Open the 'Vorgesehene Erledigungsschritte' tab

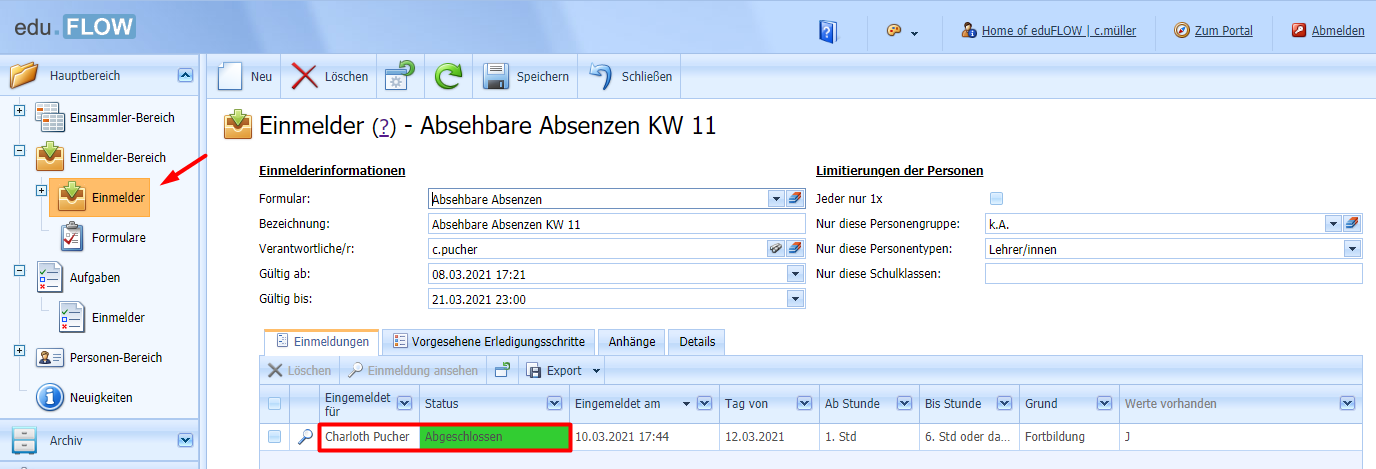coord(489,342)
